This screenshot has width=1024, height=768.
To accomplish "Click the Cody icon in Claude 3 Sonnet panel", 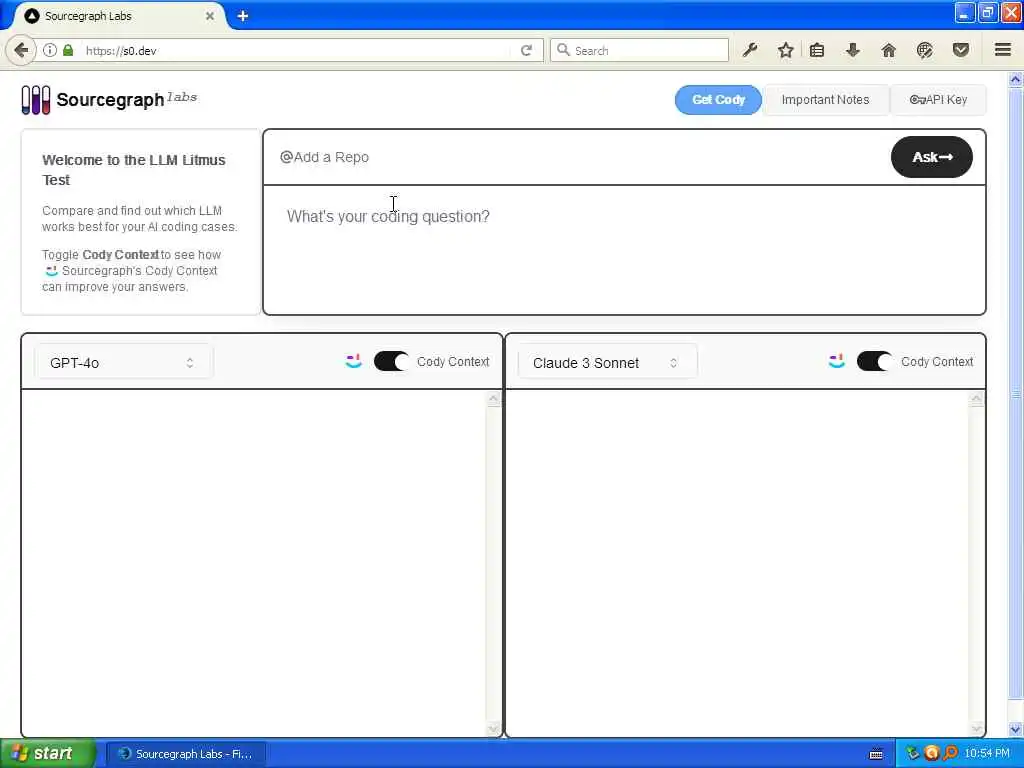I will pyautogui.click(x=837, y=361).
